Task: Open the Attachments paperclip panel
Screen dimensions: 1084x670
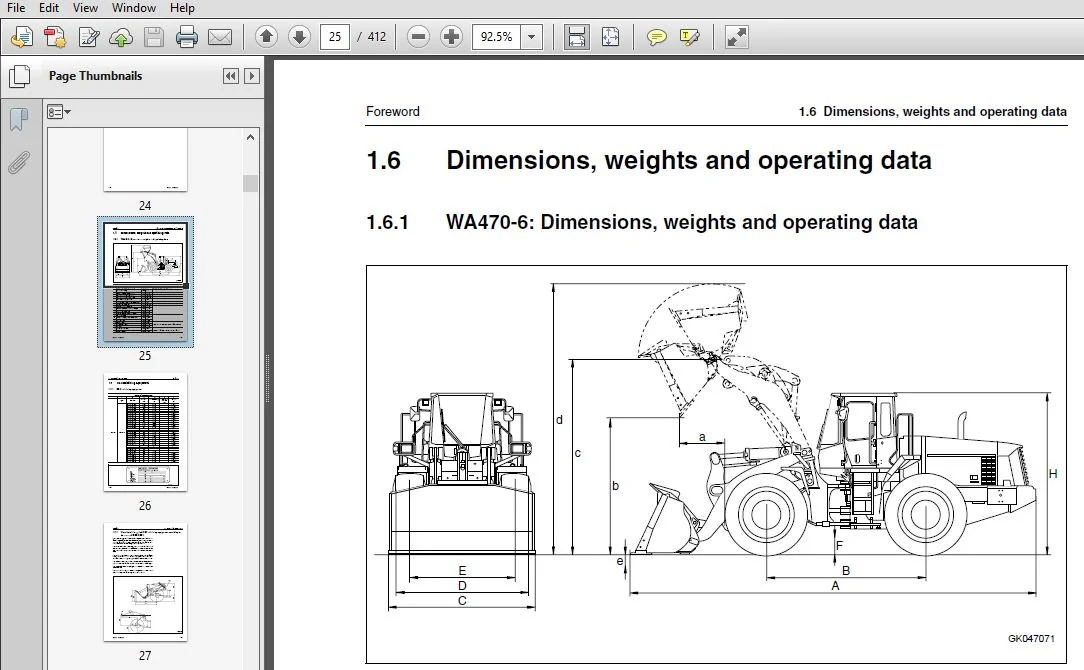Action: coord(19,162)
